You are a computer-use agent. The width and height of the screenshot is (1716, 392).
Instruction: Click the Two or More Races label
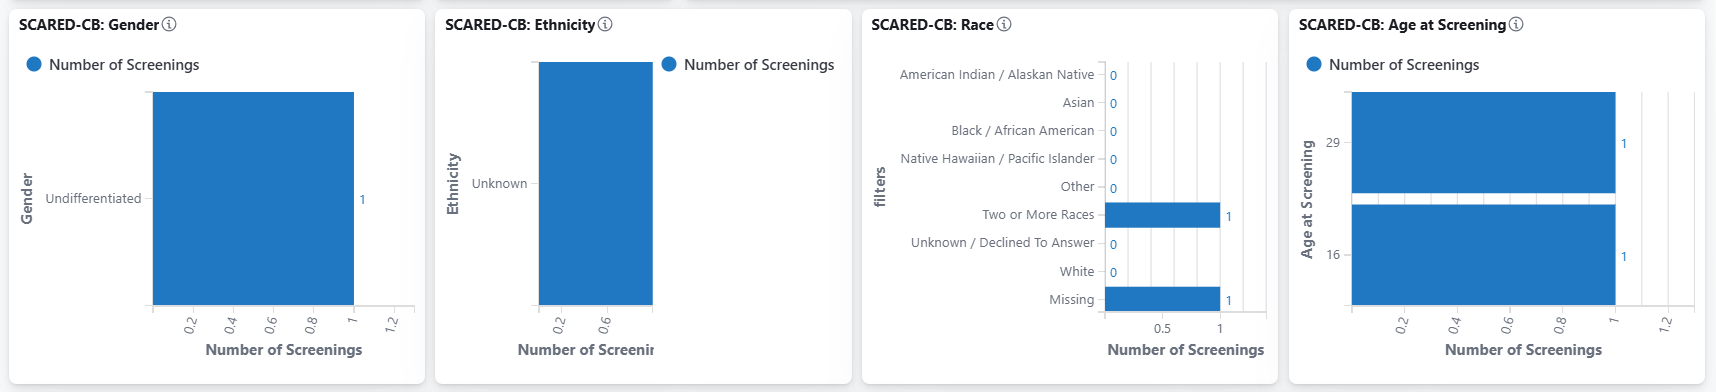[x=1038, y=215]
